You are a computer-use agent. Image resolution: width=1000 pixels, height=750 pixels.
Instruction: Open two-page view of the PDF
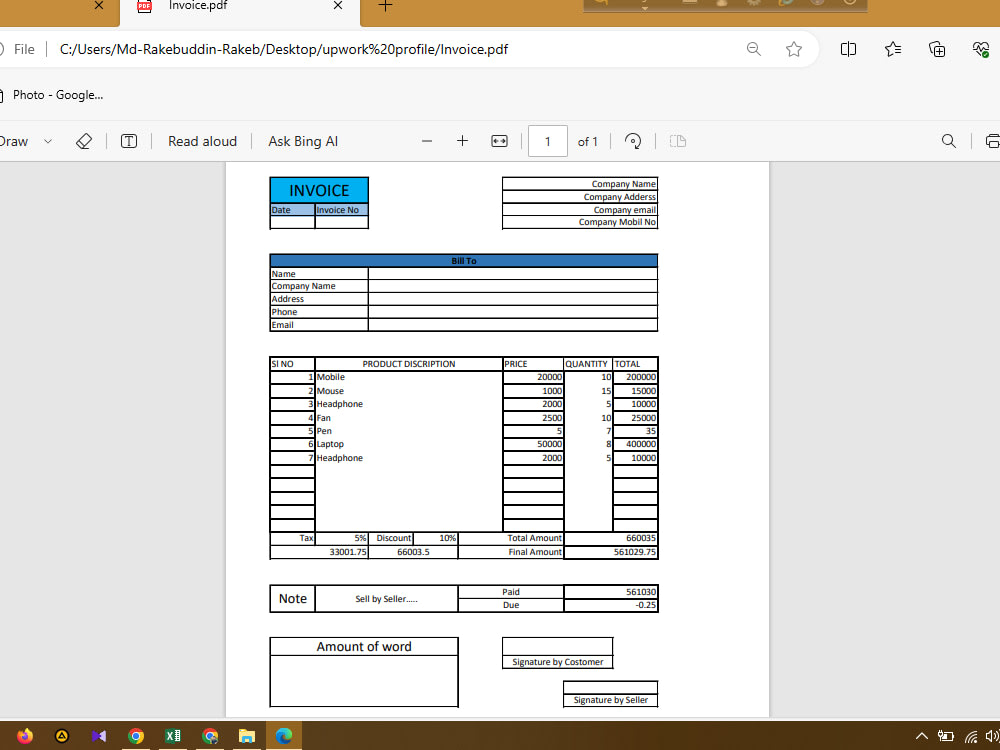point(678,141)
